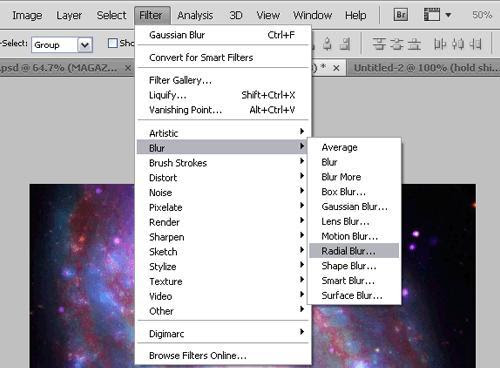Align horizontal centers of selected layers

click(x=327, y=44)
